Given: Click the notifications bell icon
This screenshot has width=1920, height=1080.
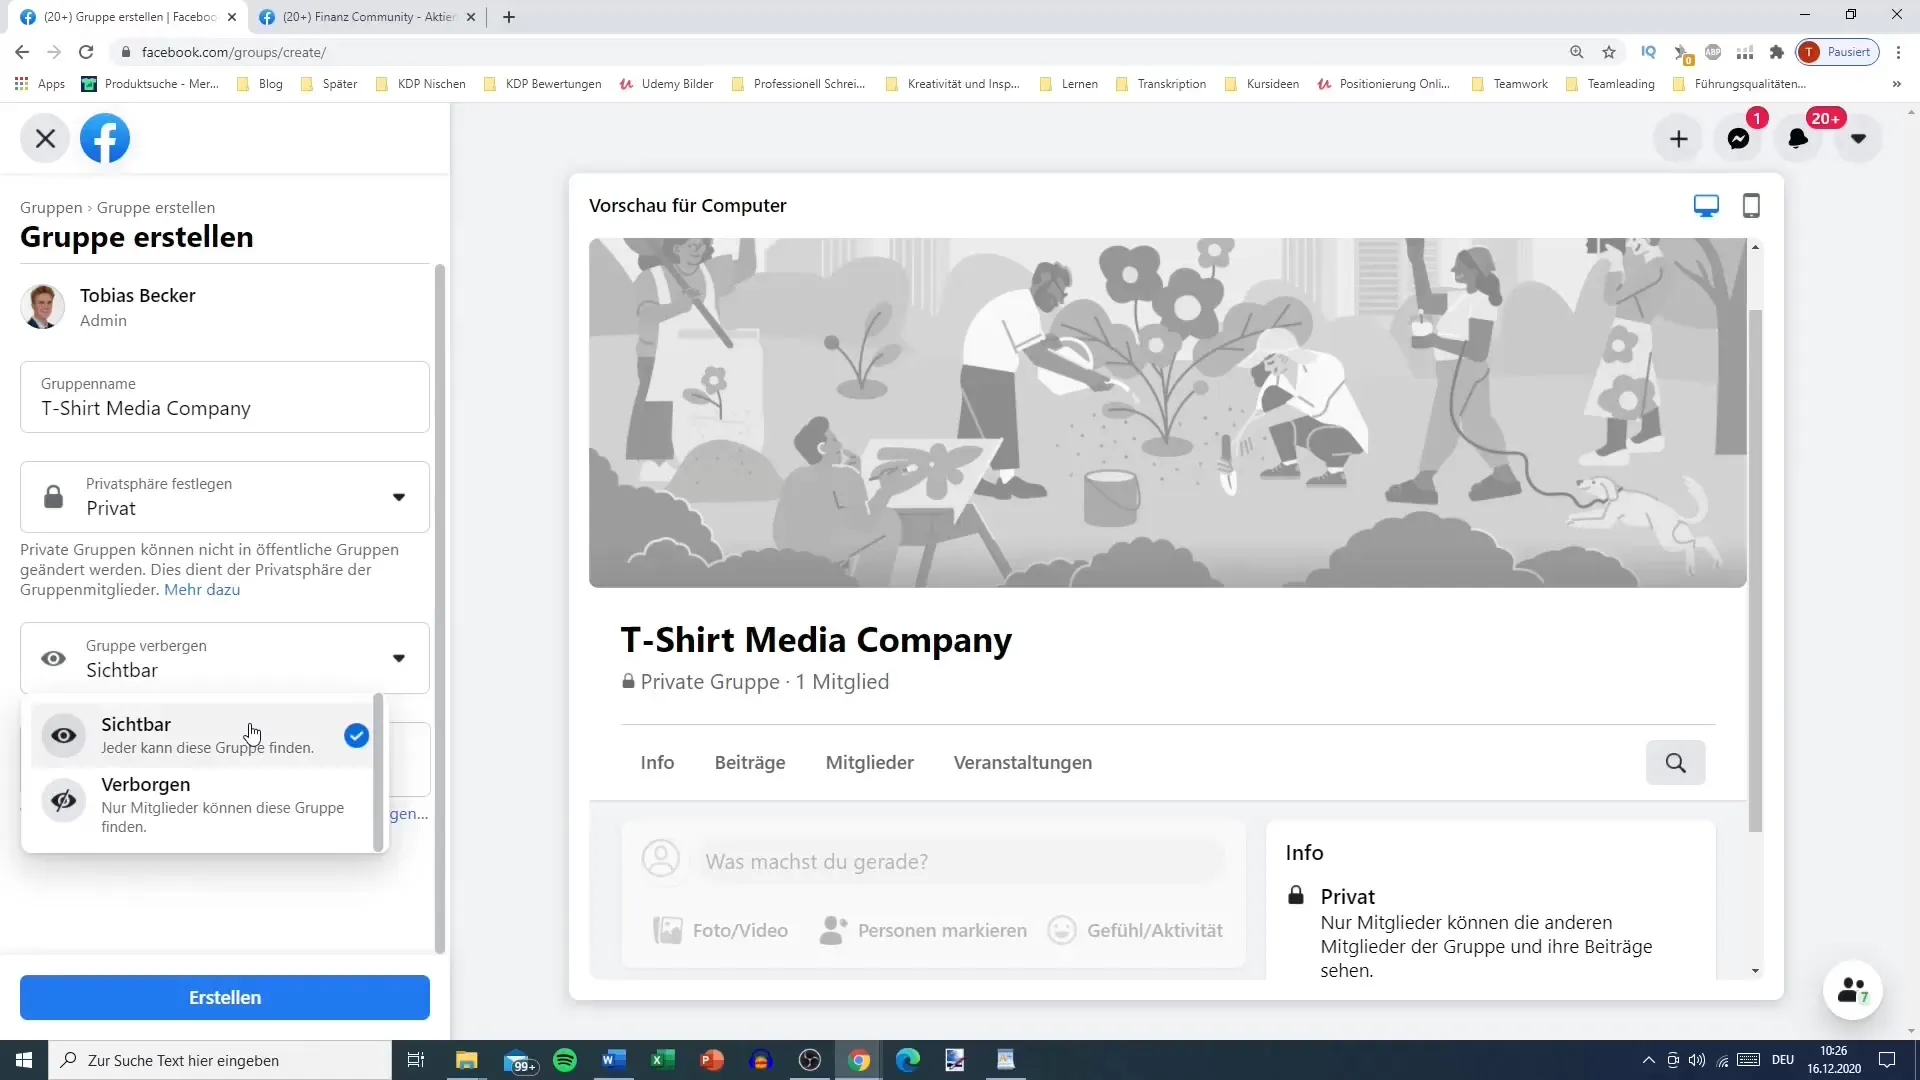Looking at the screenshot, I should click(1797, 137).
